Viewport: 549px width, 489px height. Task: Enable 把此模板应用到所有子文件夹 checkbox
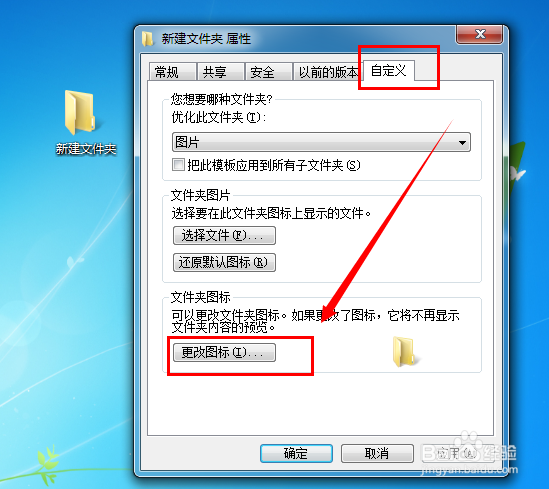tap(178, 165)
